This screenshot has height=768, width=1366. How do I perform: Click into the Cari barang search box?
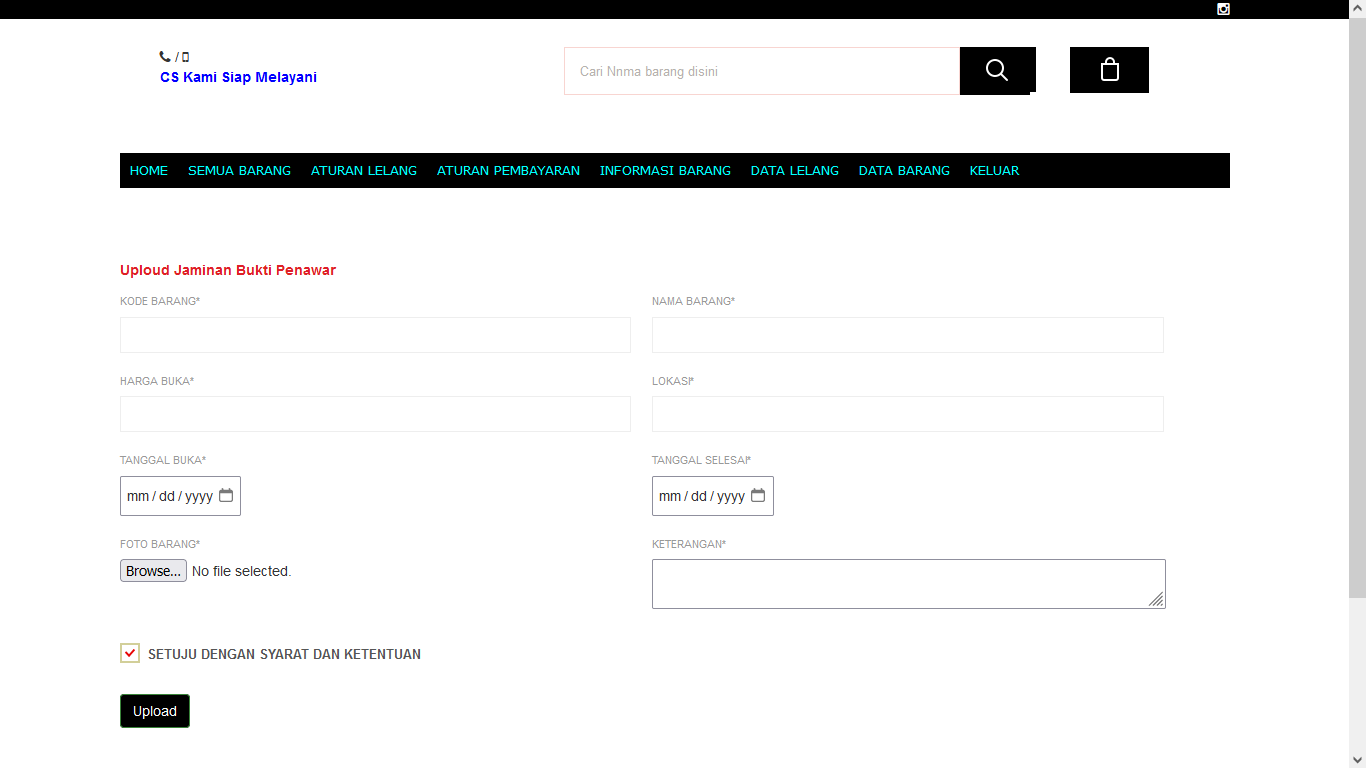(x=762, y=71)
